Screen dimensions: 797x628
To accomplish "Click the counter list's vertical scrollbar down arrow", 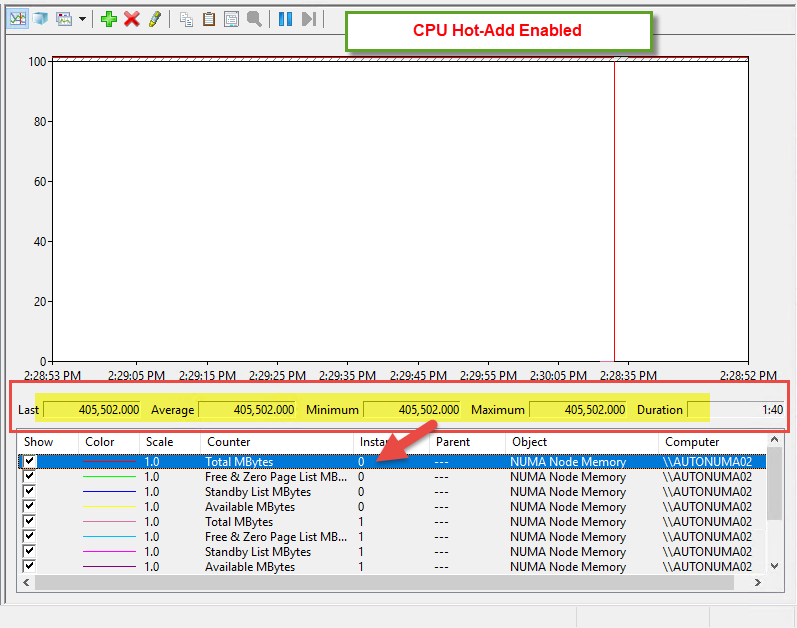I will coord(773,566).
